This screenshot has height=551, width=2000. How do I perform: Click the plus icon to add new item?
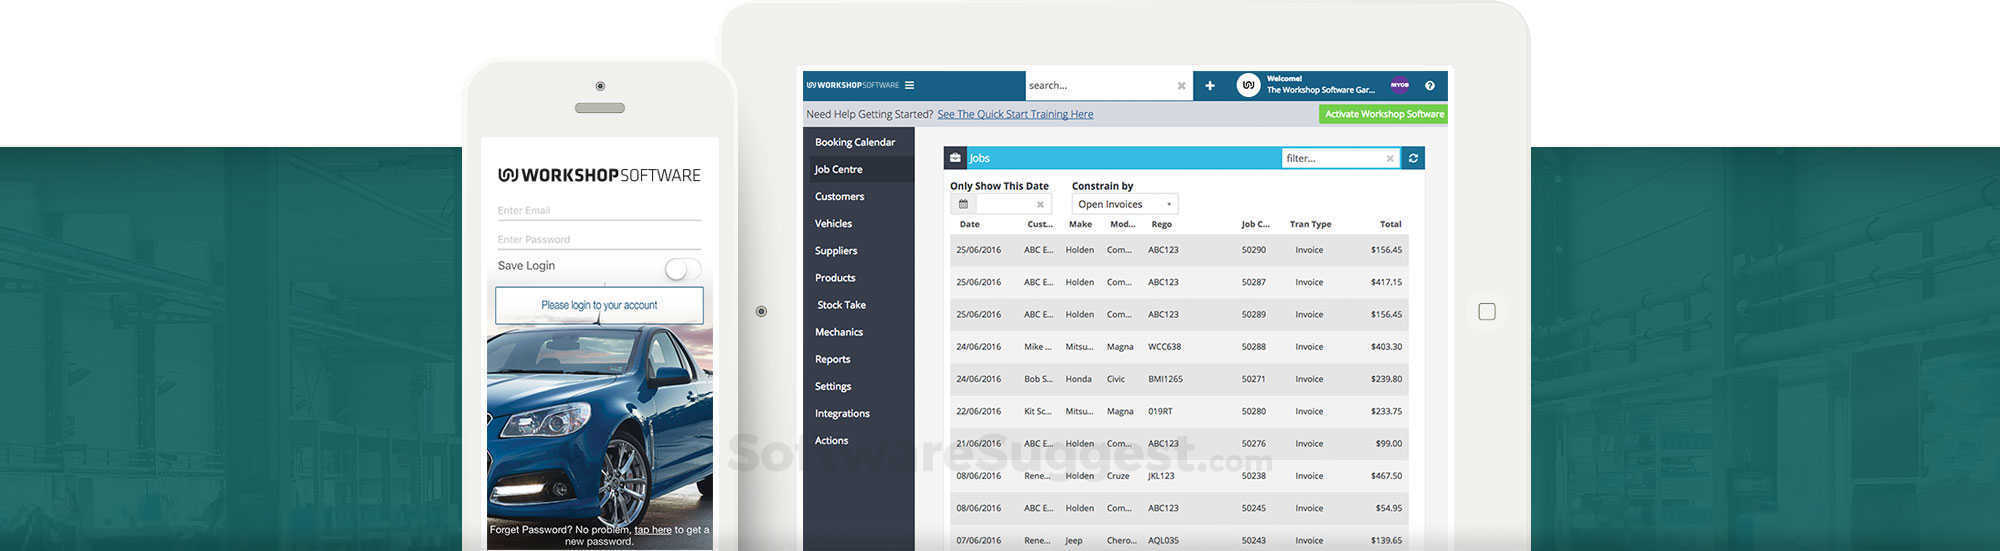(x=1210, y=86)
